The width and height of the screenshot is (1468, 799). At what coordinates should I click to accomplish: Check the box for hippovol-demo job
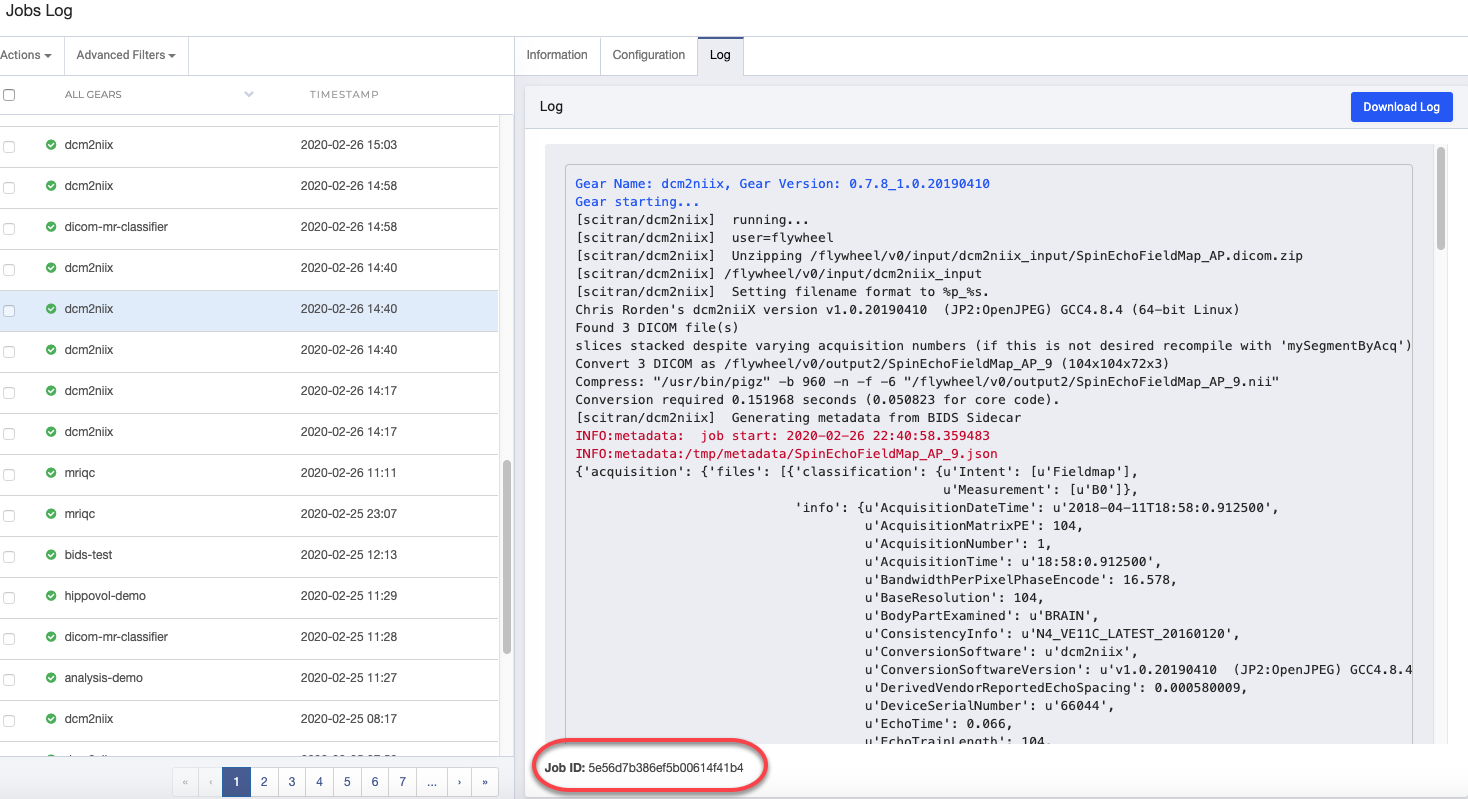click(x=9, y=597)
